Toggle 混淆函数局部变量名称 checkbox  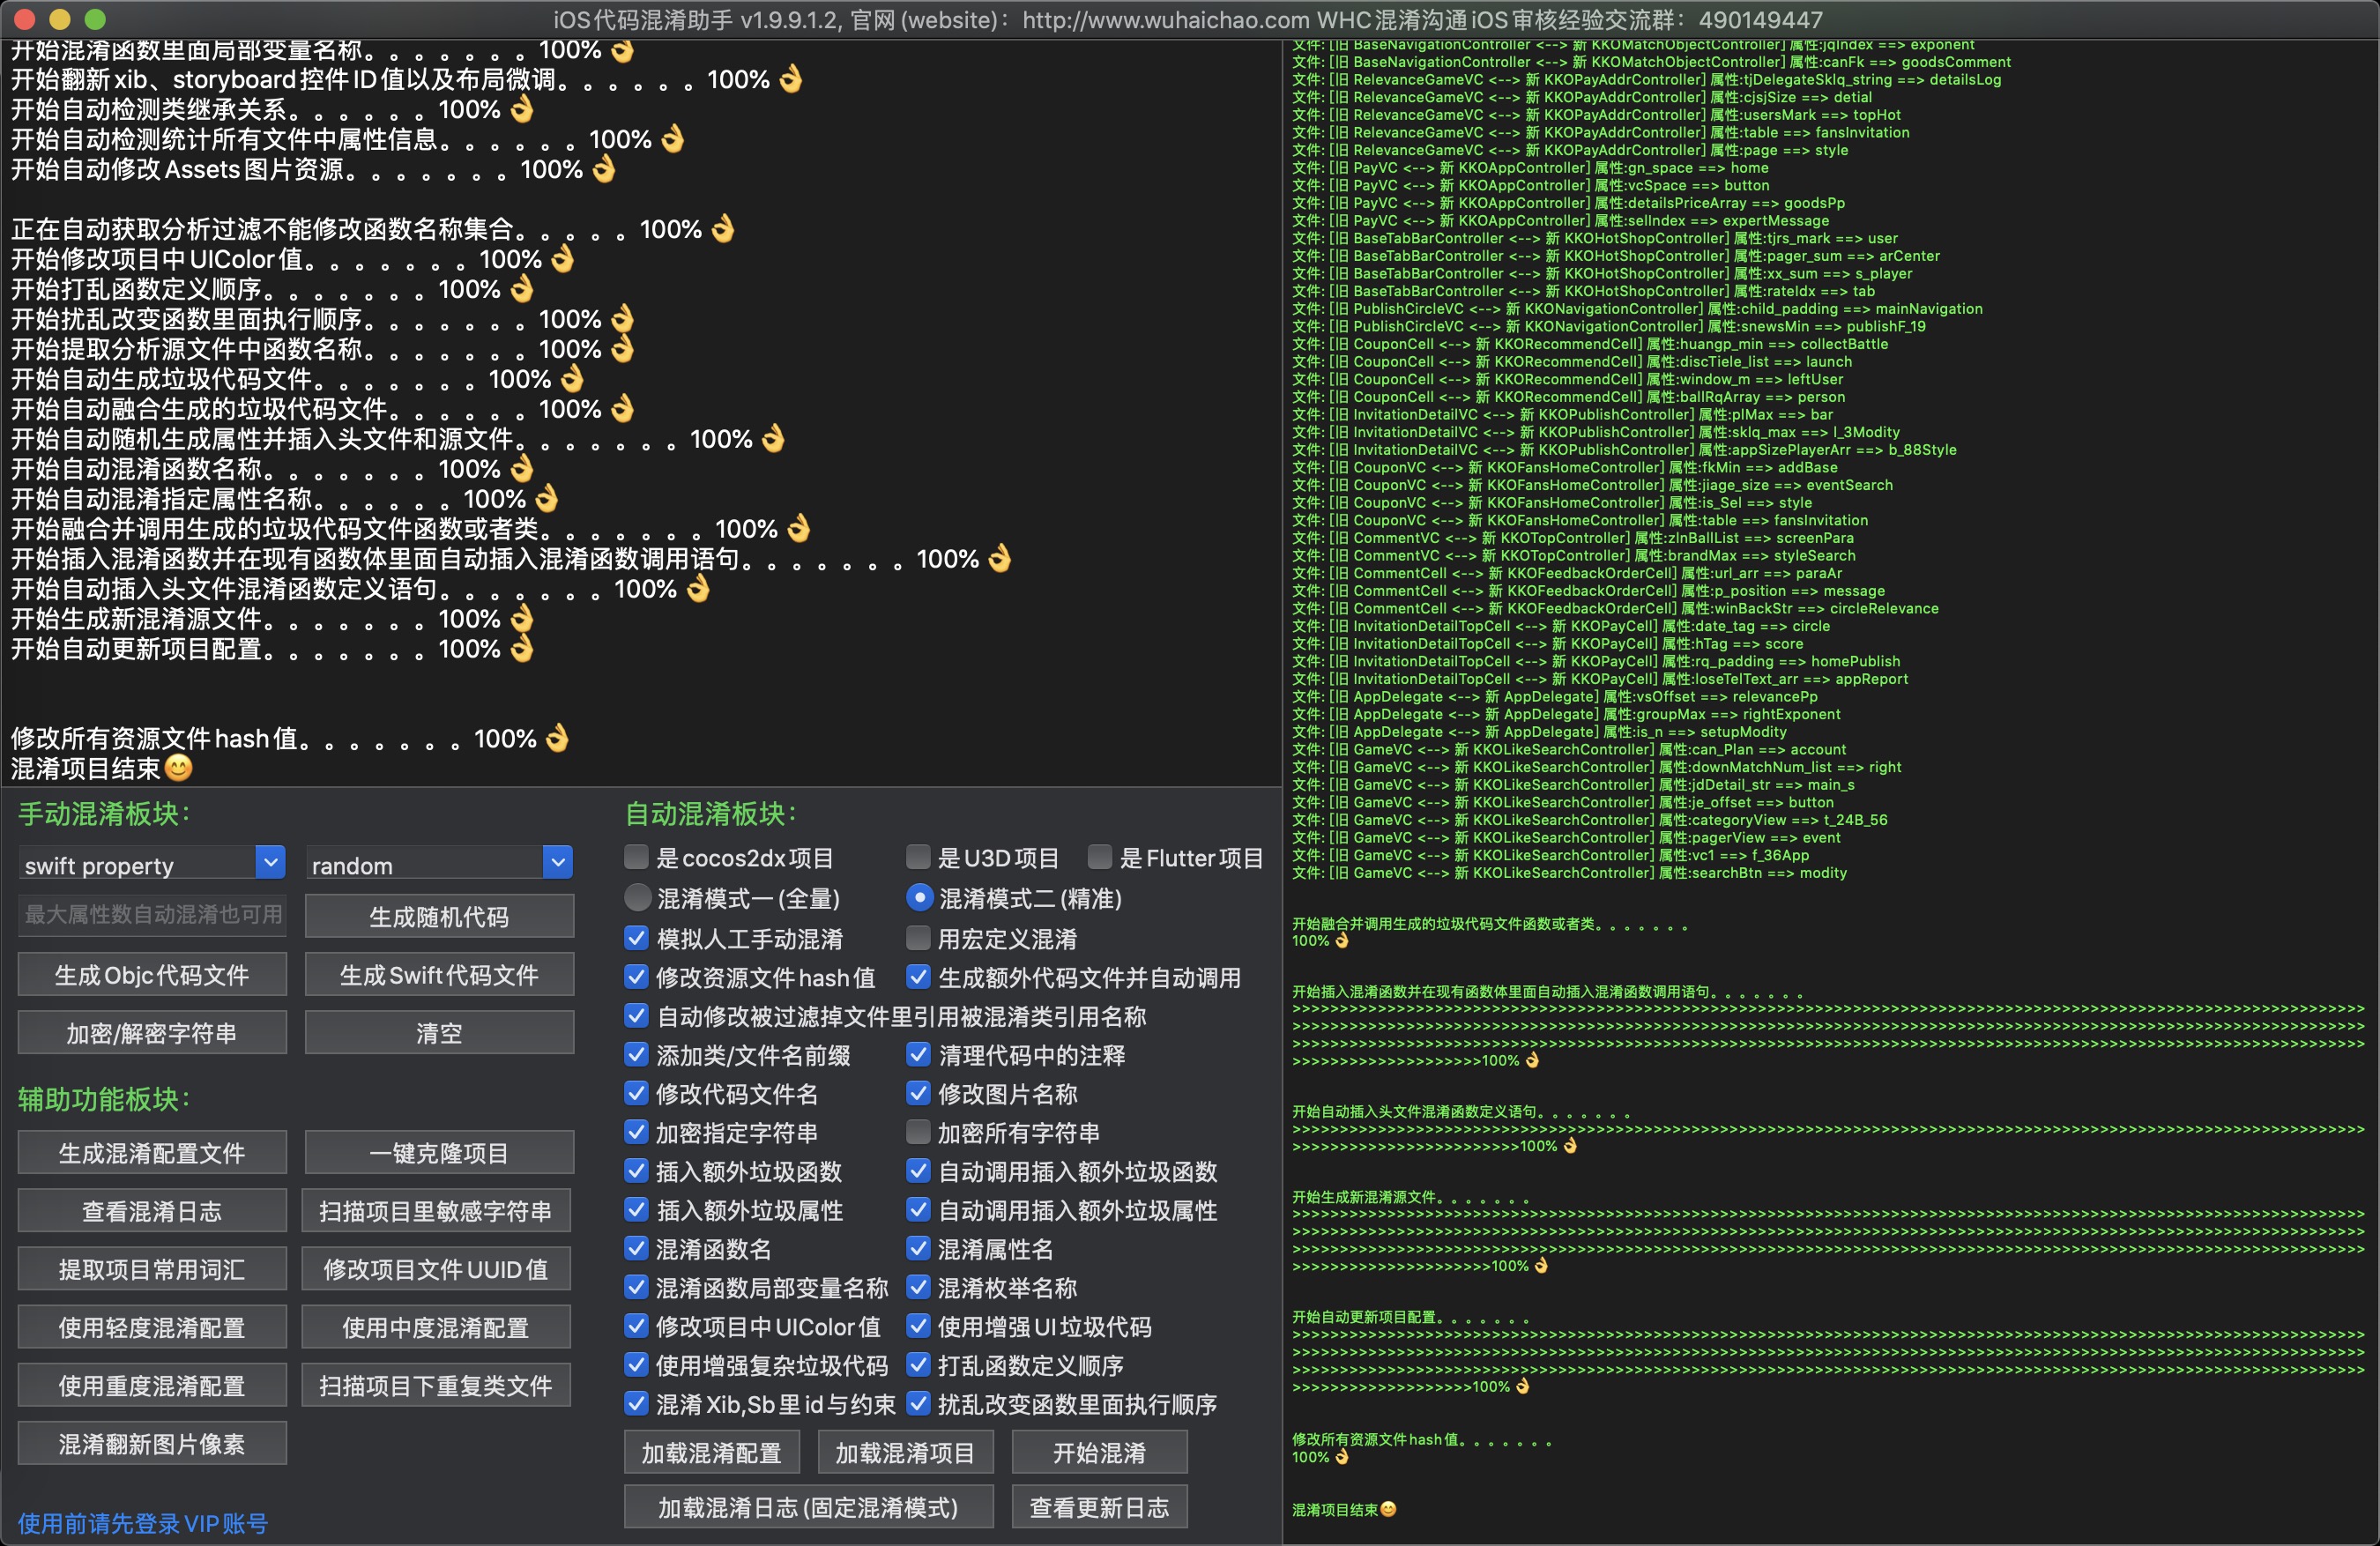tap(636, 1287)
